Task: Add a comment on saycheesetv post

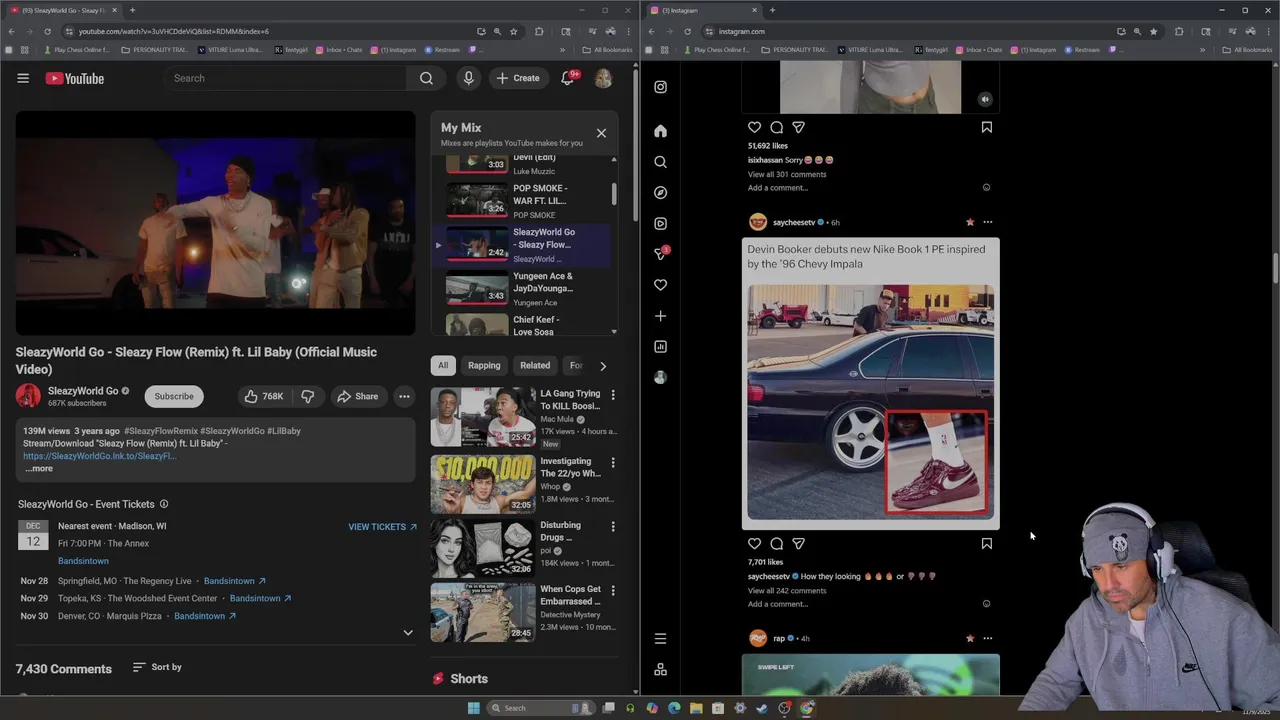Action: point(777,604)
